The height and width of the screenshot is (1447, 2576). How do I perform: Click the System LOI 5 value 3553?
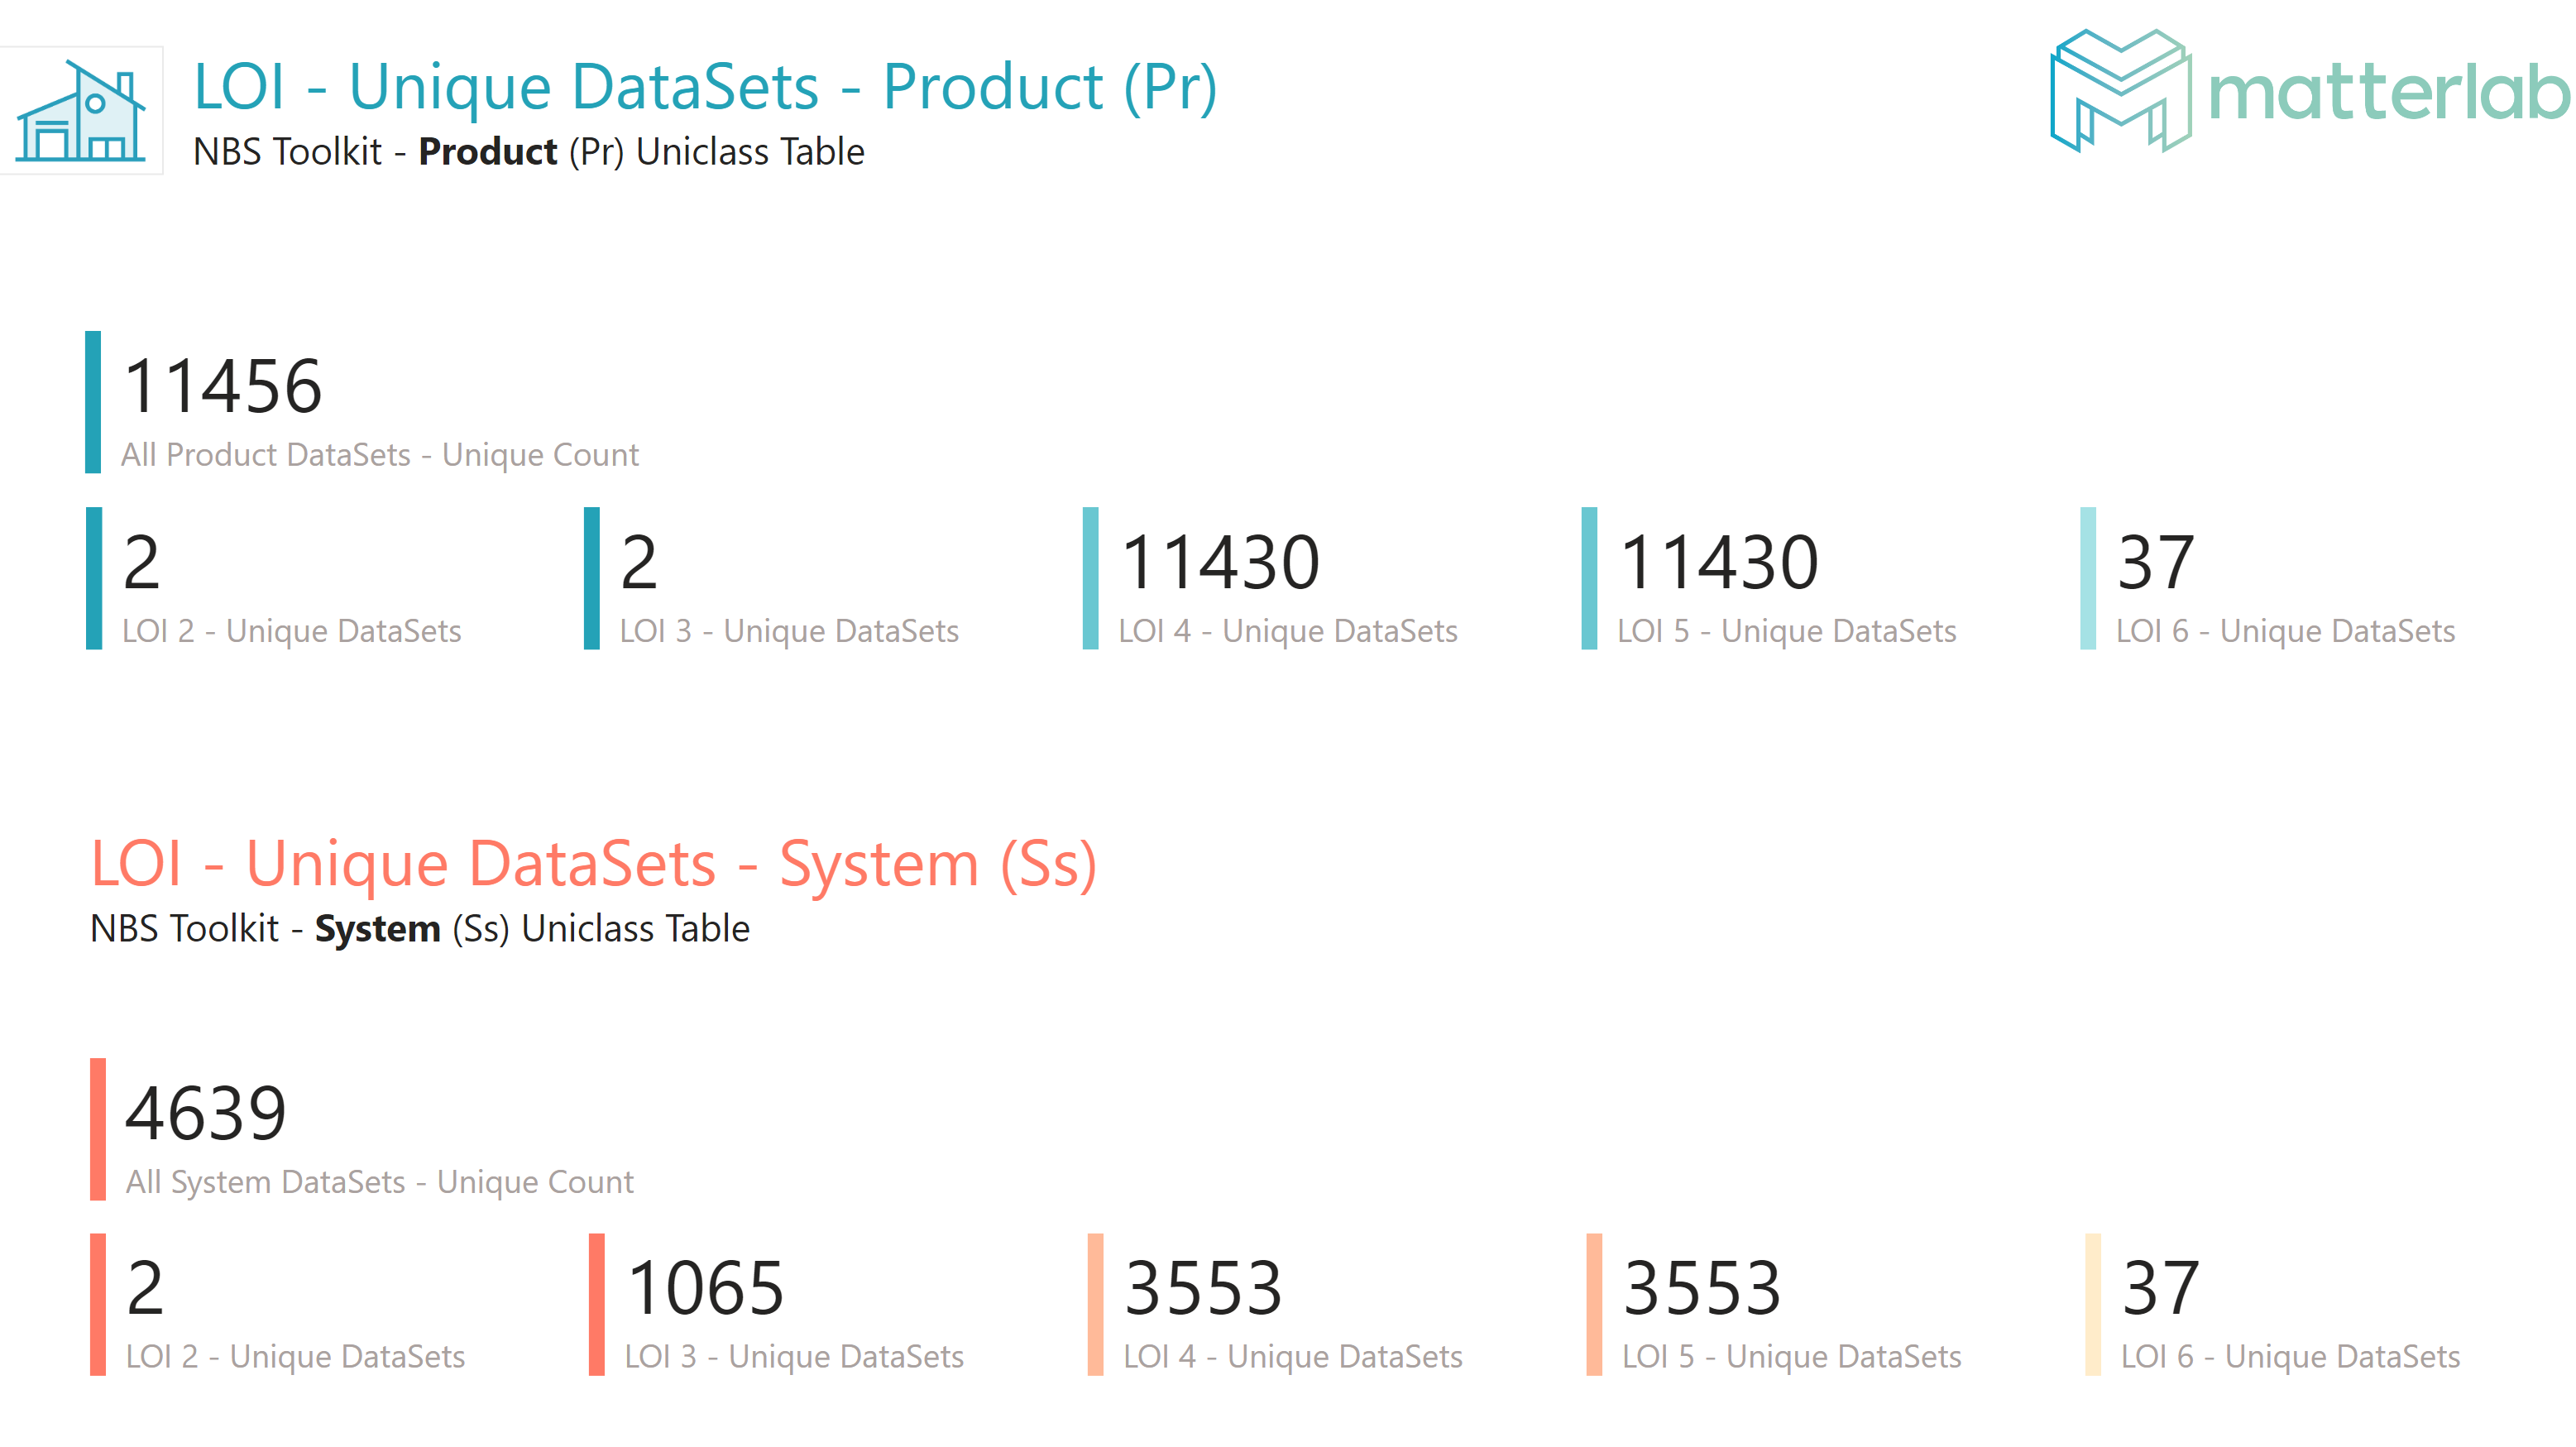coord(1702,1288)
